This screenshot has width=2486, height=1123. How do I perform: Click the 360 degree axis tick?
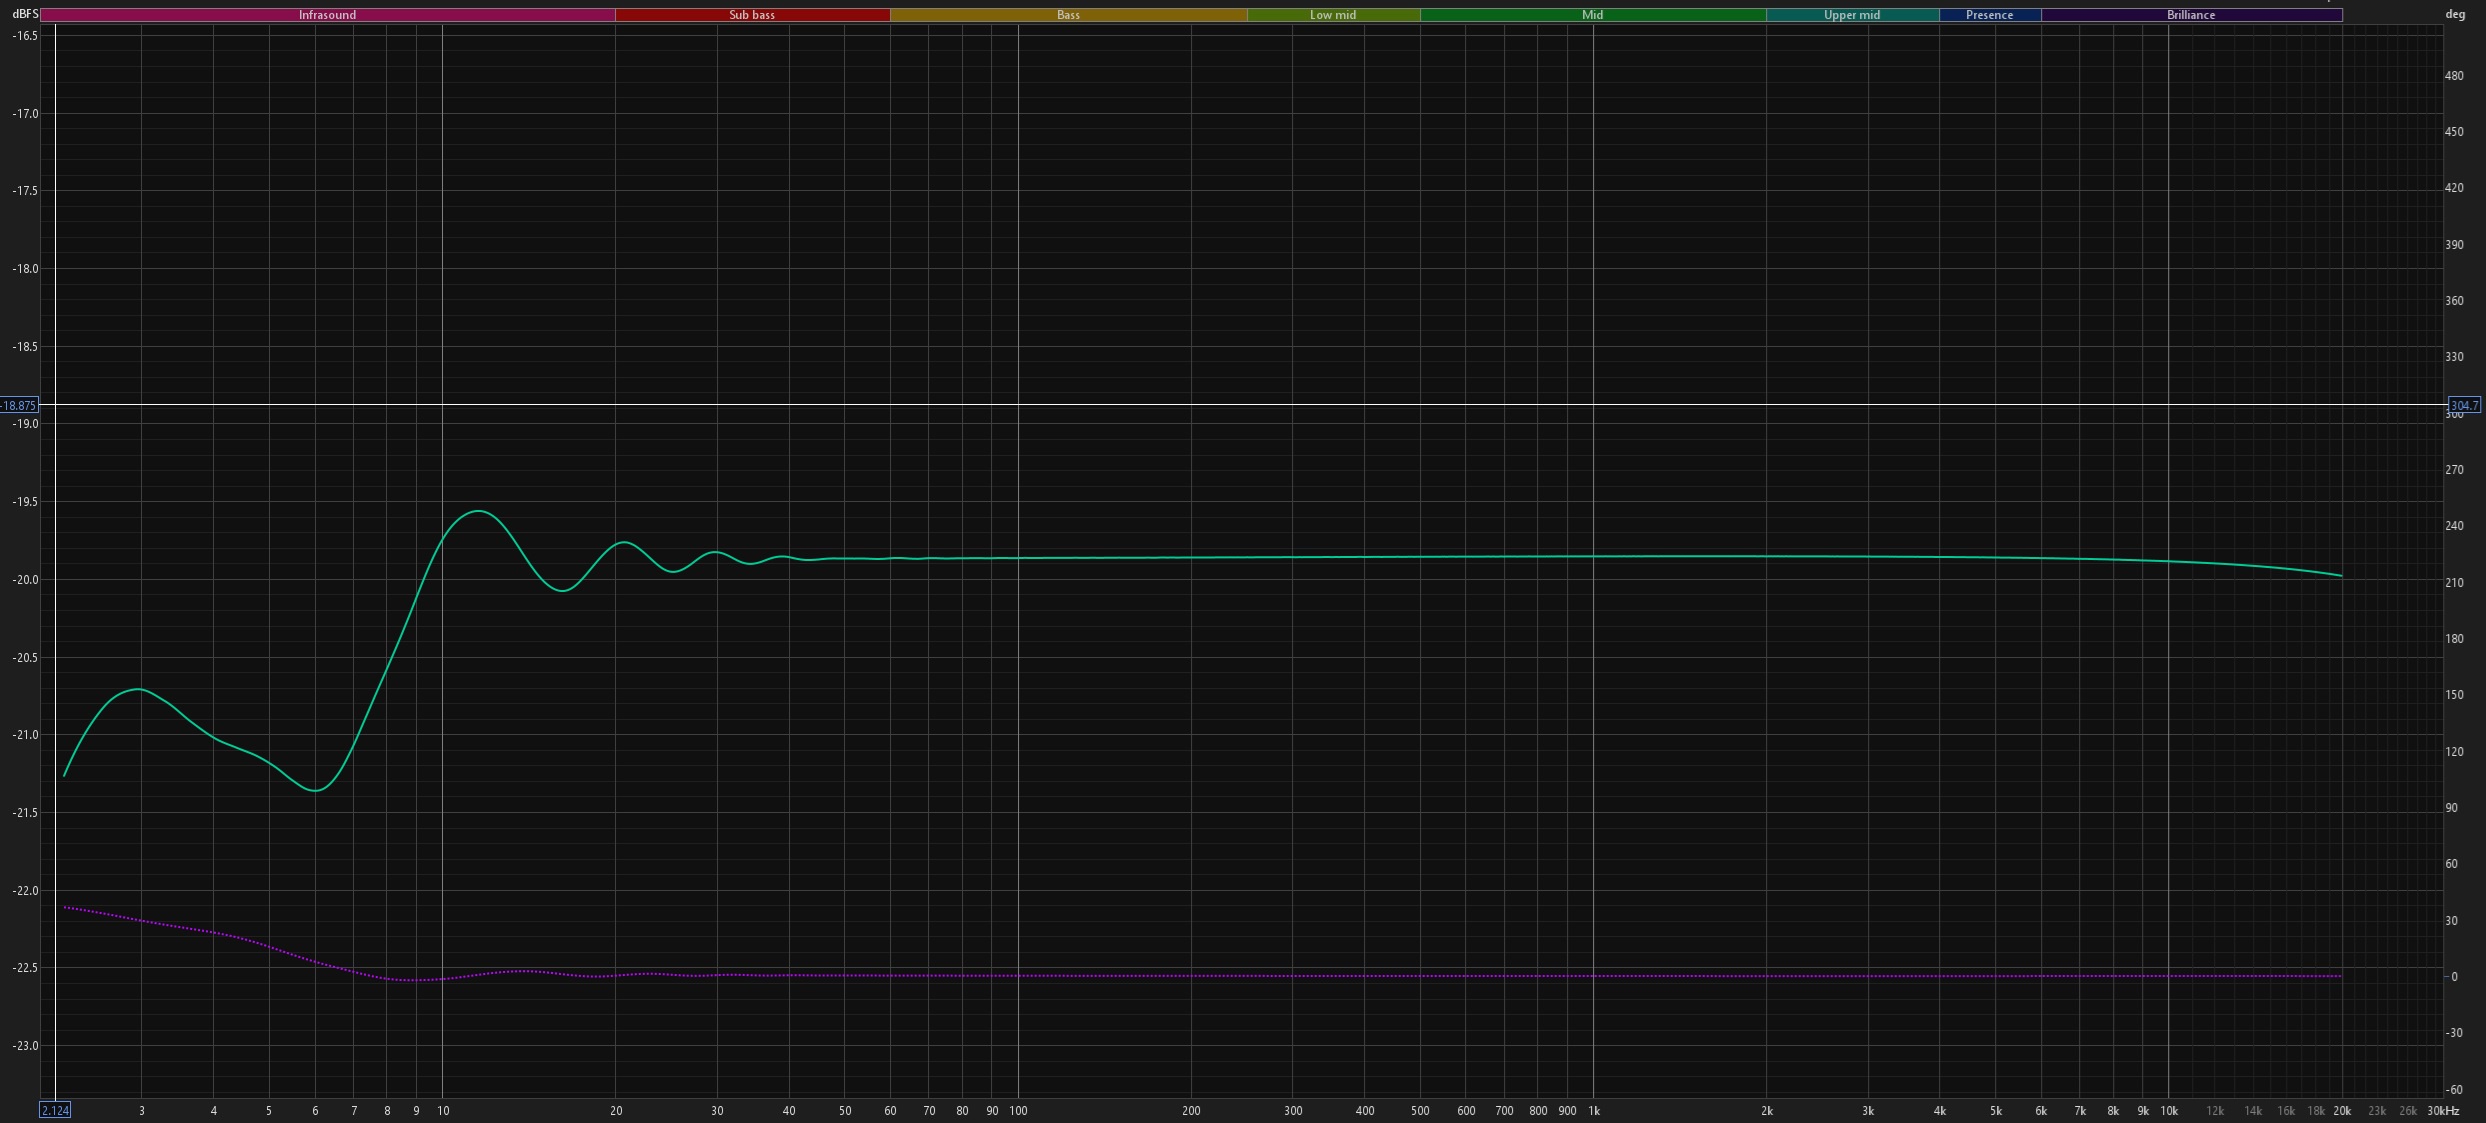point(2454,301)
